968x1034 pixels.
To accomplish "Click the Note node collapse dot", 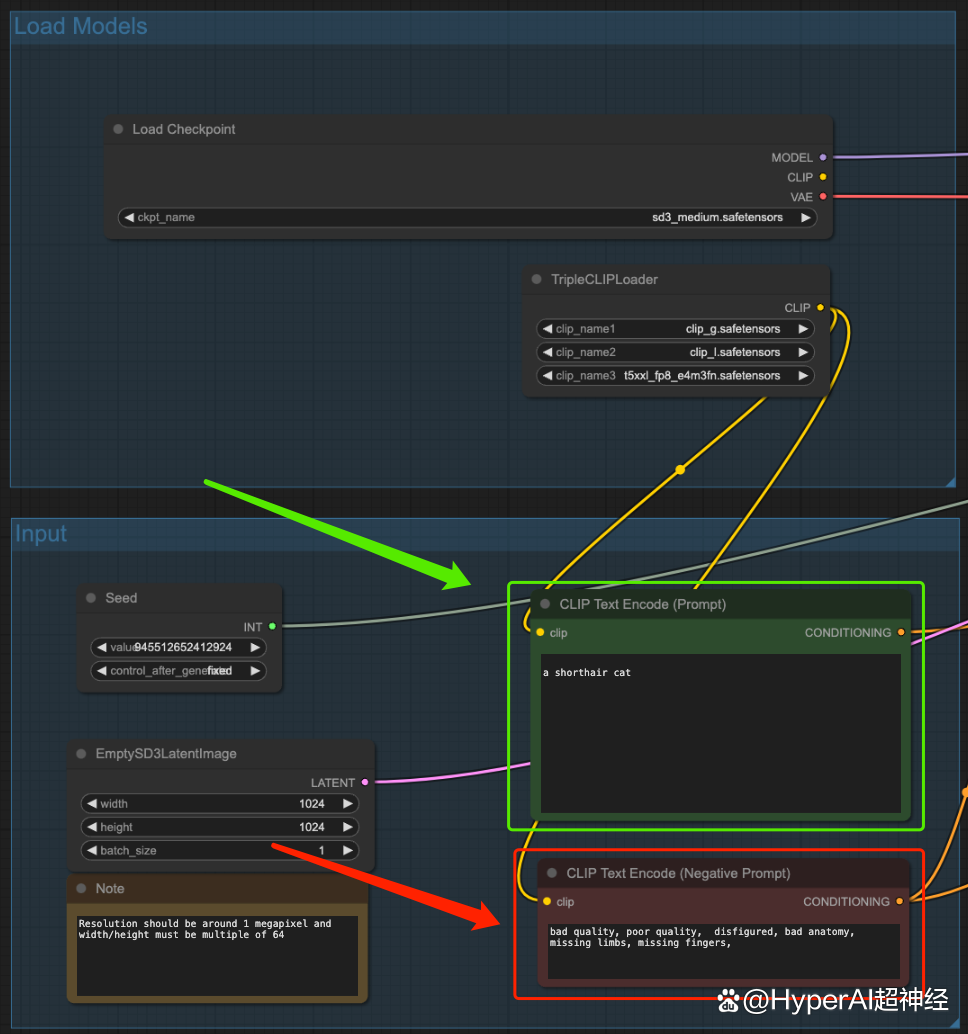I will [x=81, y=888].
